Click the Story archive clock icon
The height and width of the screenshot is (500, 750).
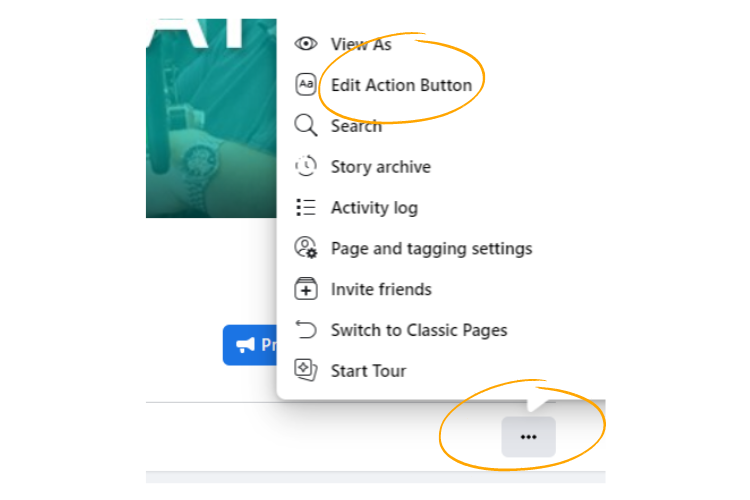click(306, 166)
